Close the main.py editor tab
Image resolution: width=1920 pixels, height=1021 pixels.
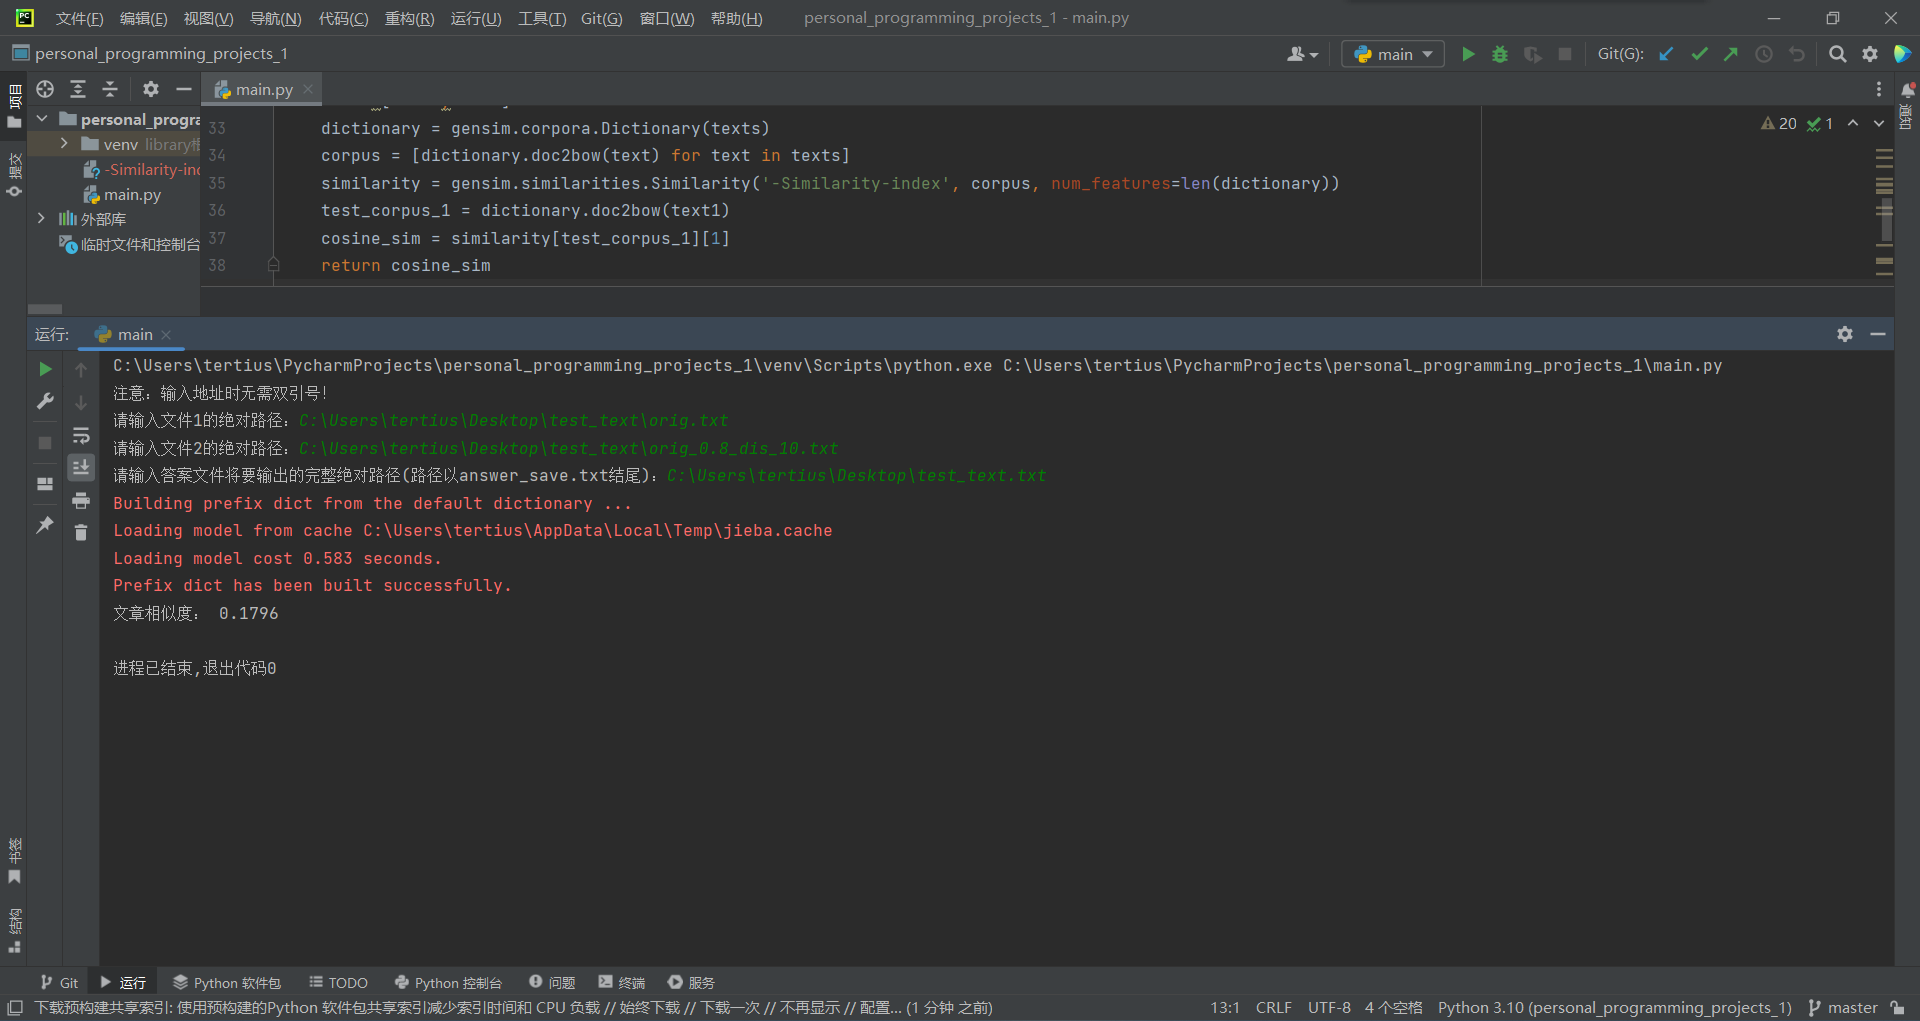[309, 89]
